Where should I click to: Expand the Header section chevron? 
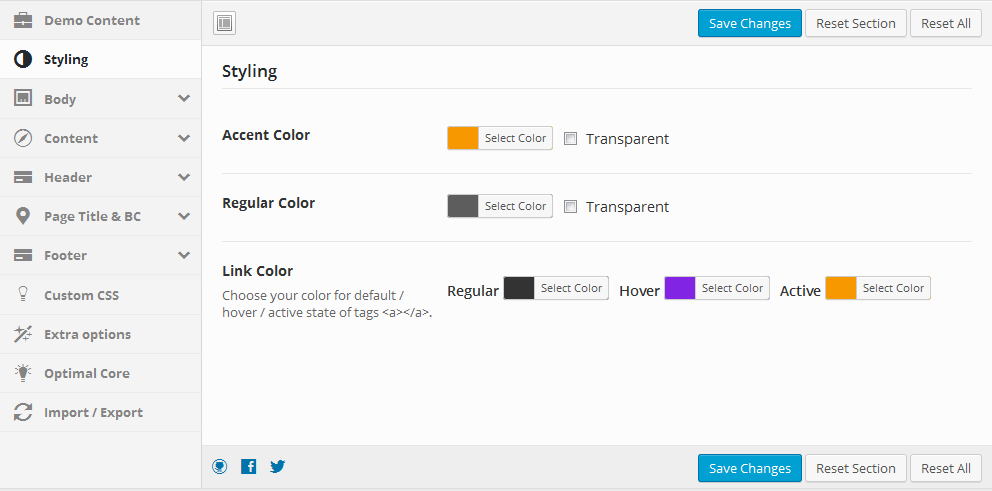tap(184, 177)
